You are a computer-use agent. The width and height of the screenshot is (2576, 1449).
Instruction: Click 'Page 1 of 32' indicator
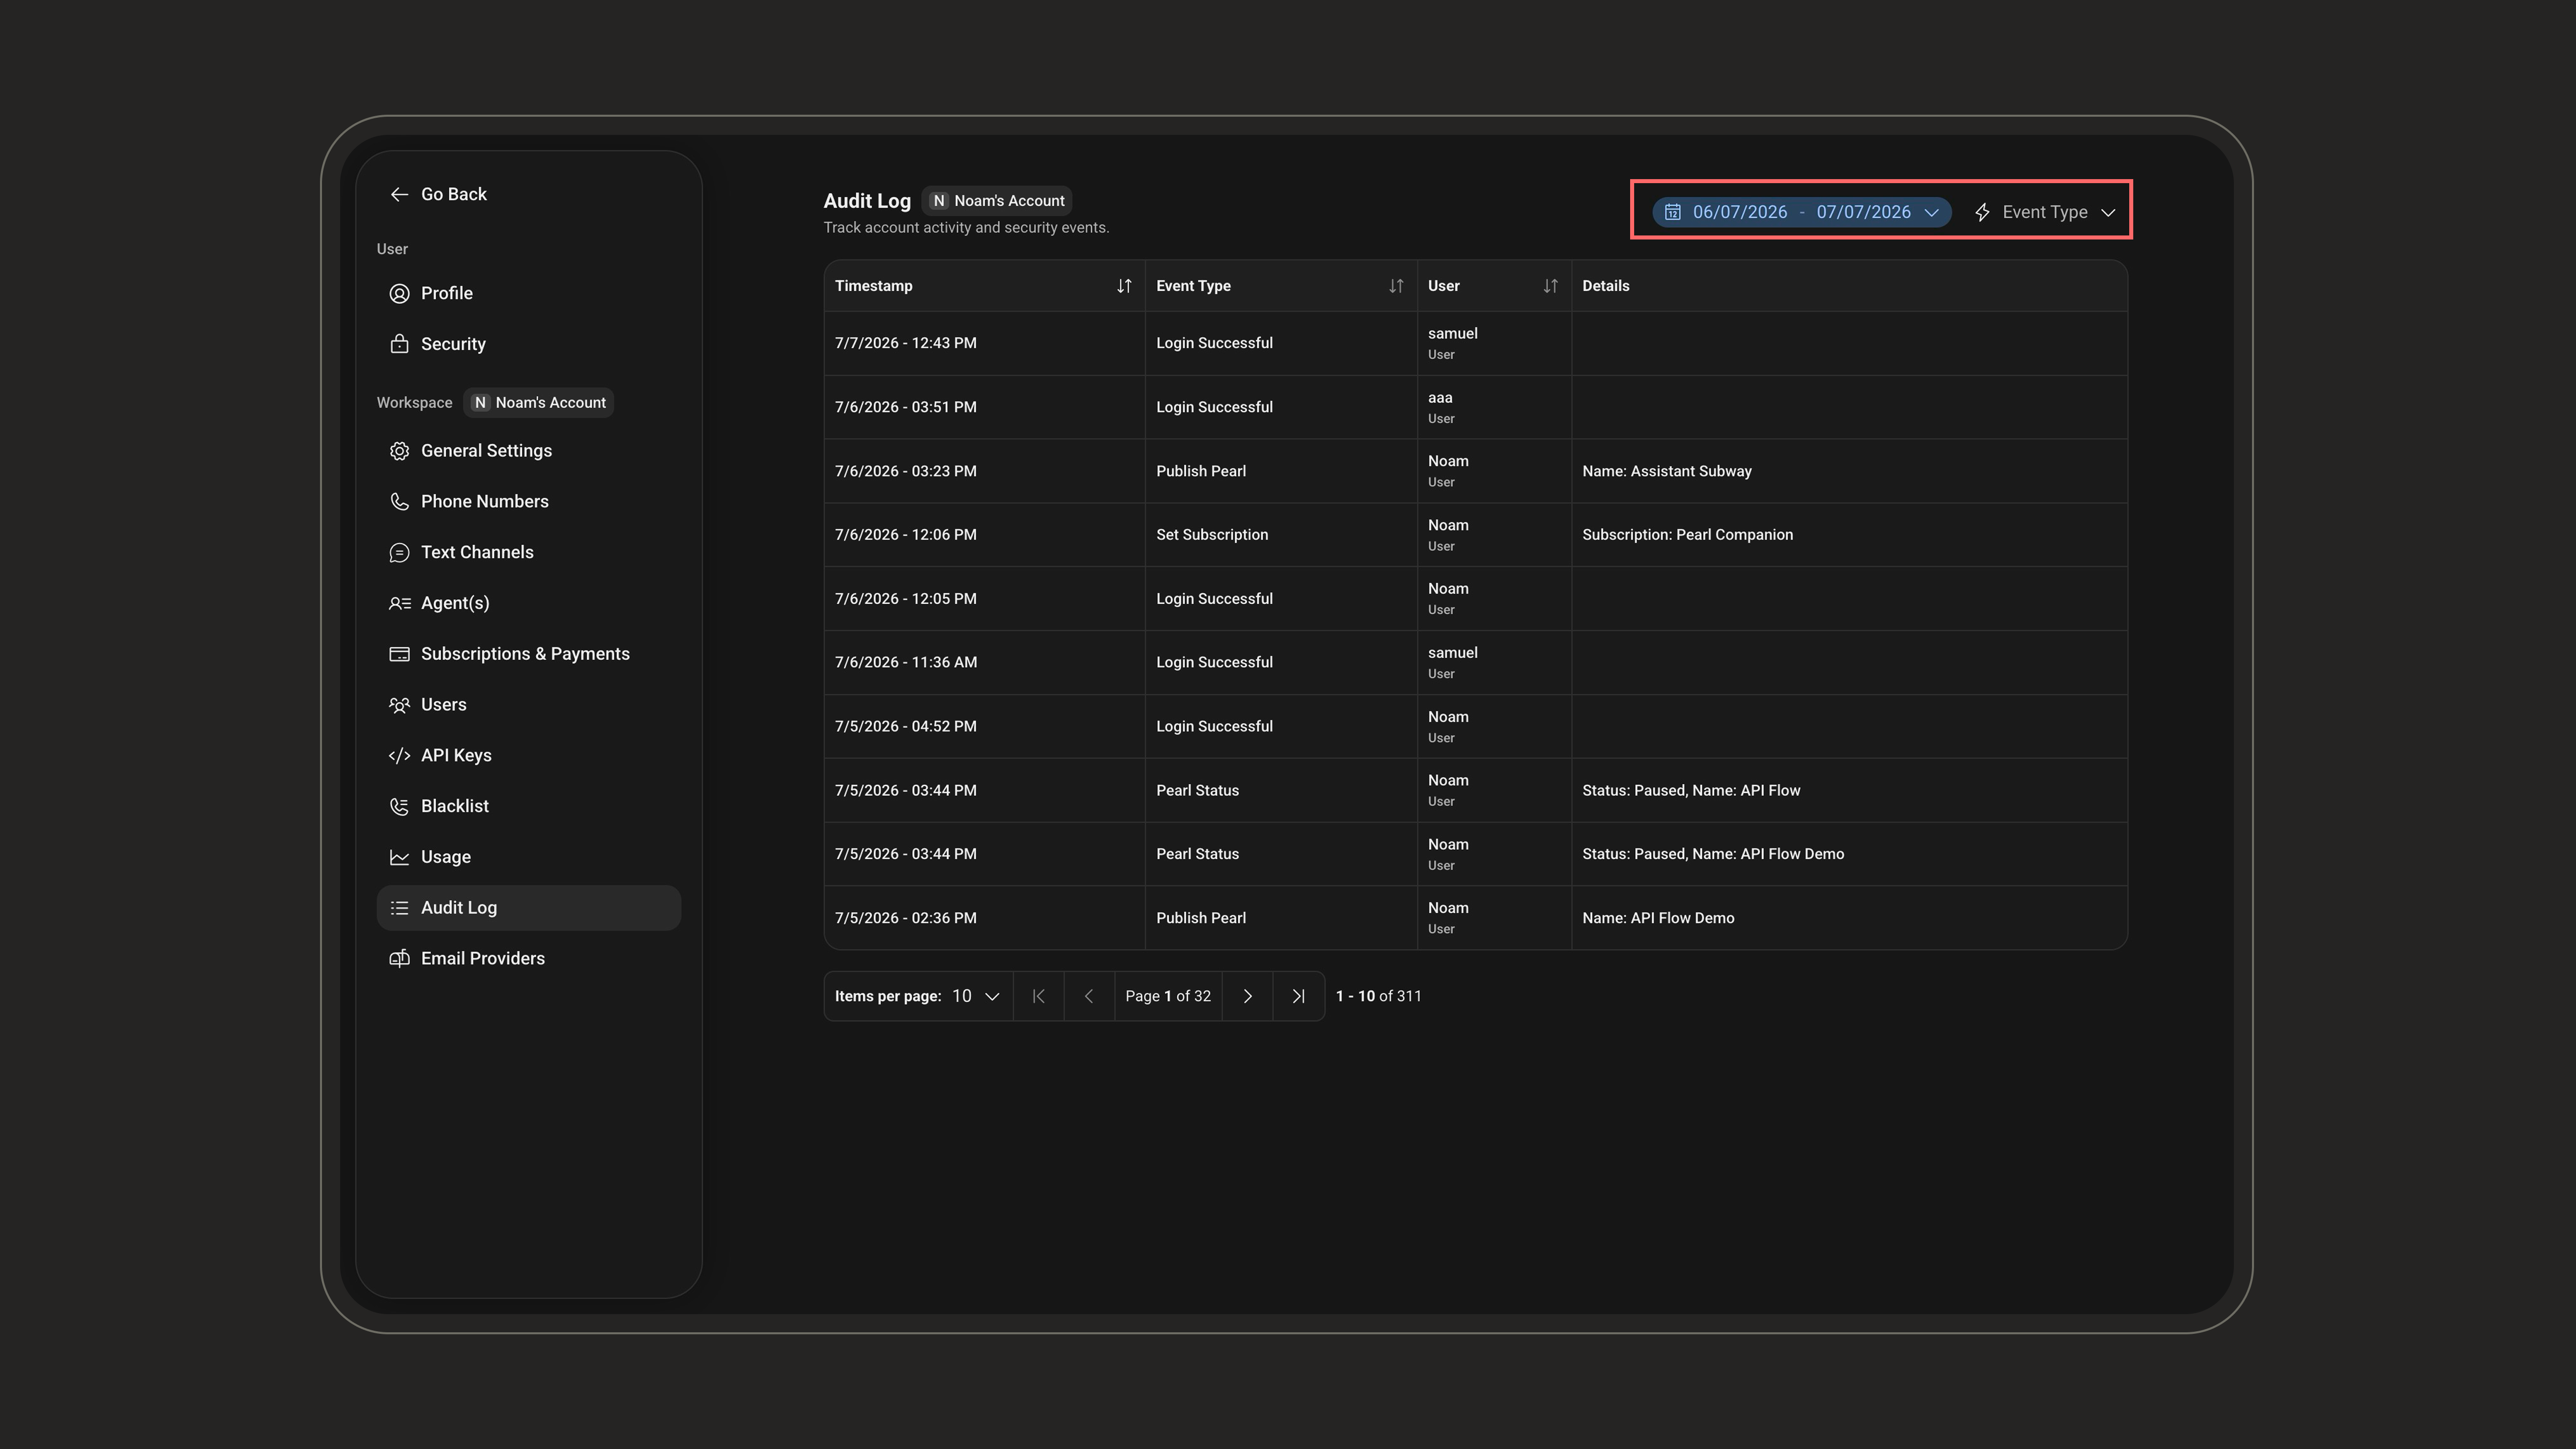[x=1167, y=996]
